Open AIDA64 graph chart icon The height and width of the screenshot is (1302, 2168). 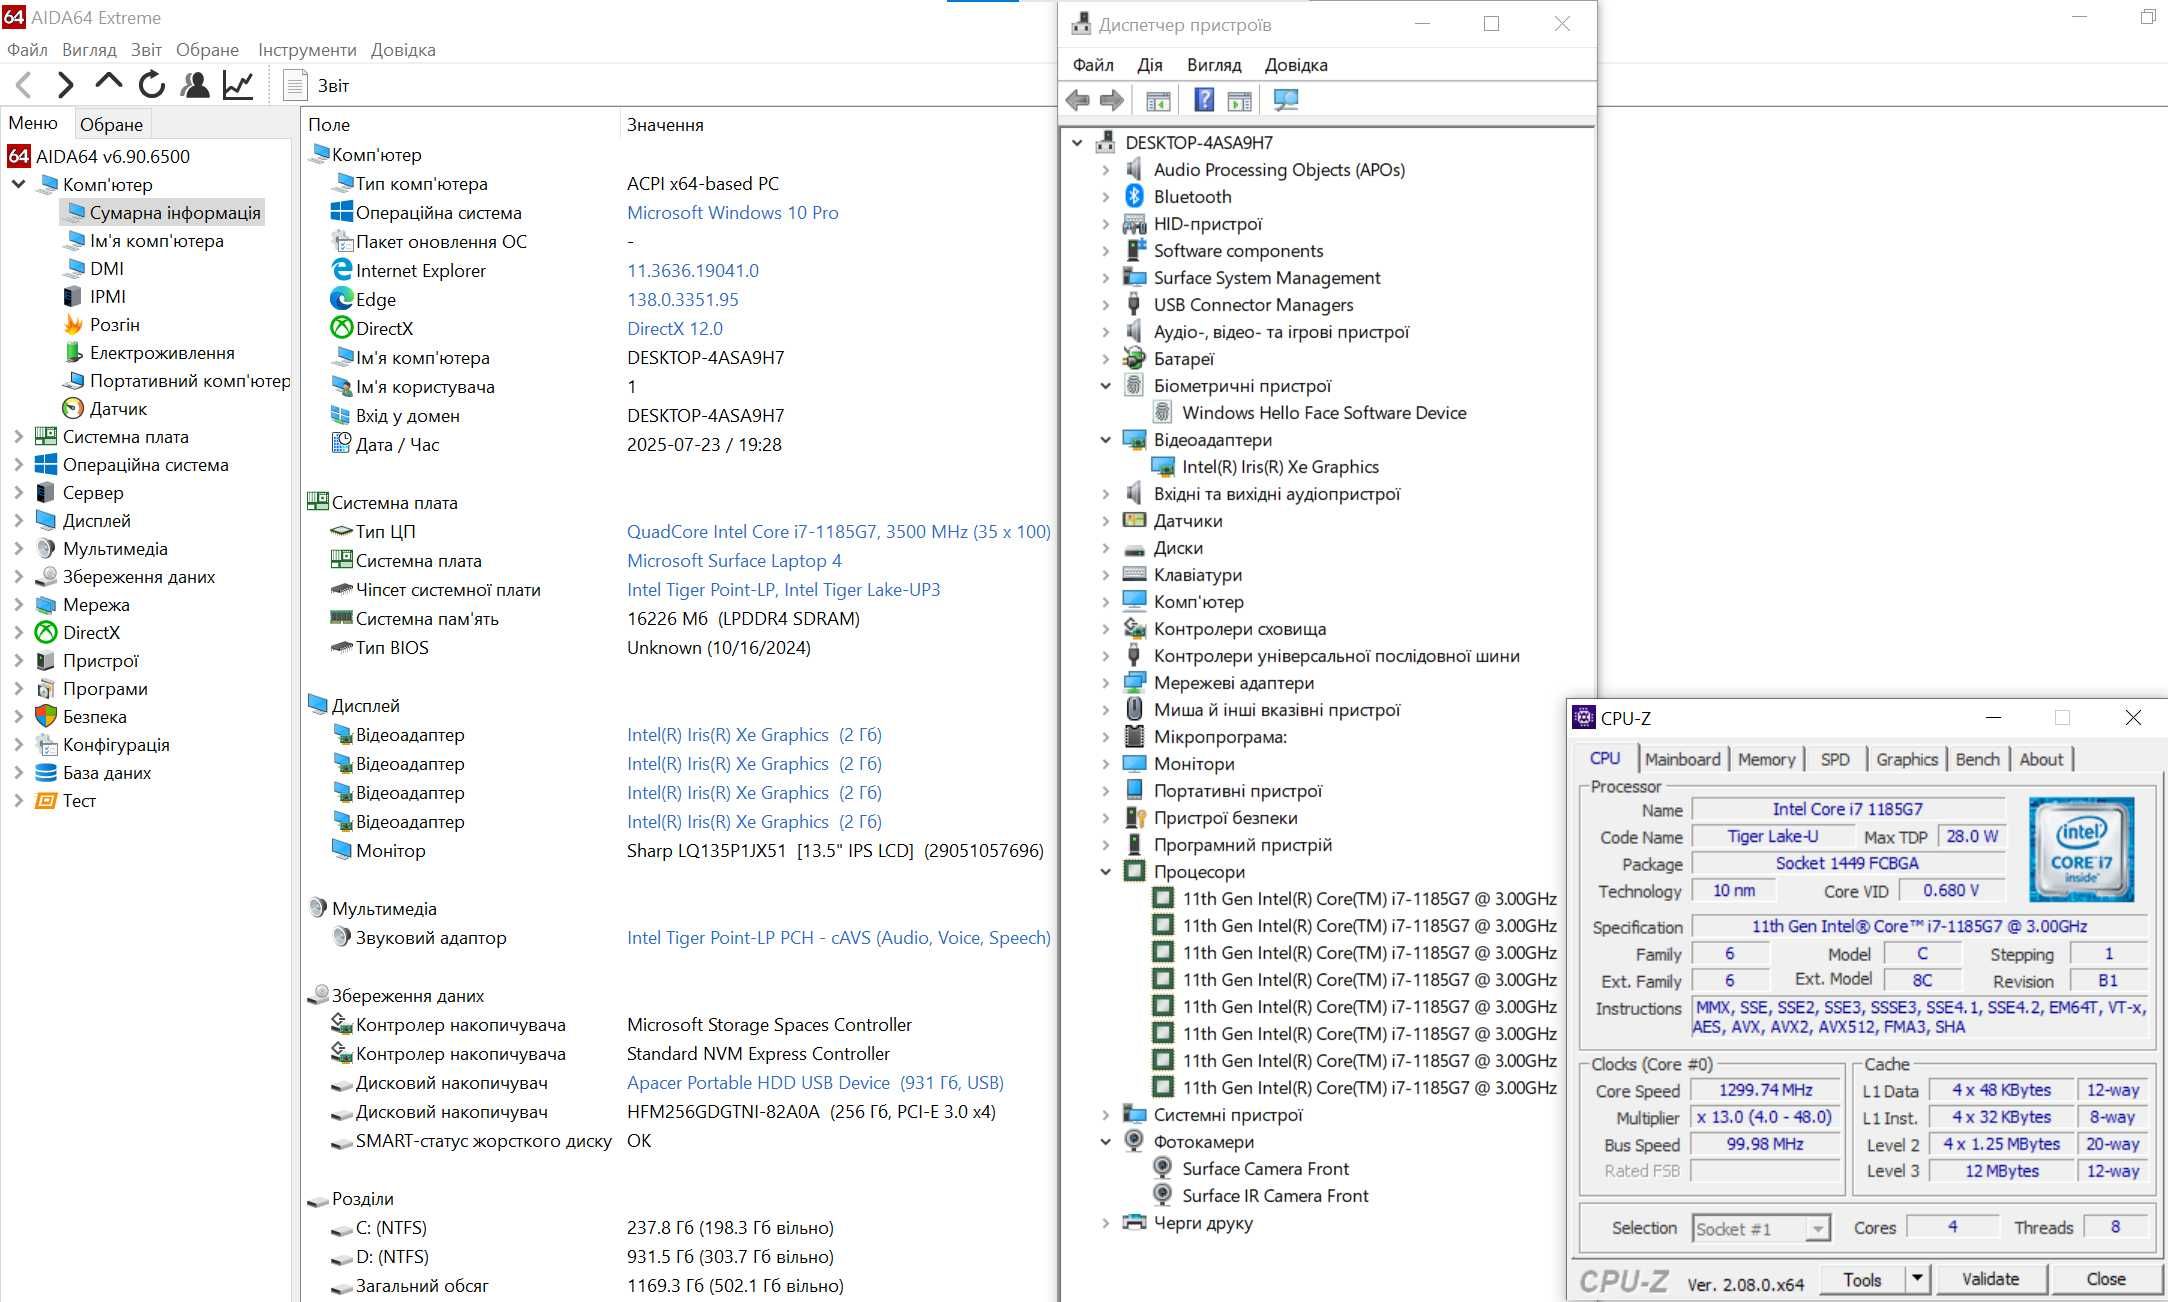(238, 85)
